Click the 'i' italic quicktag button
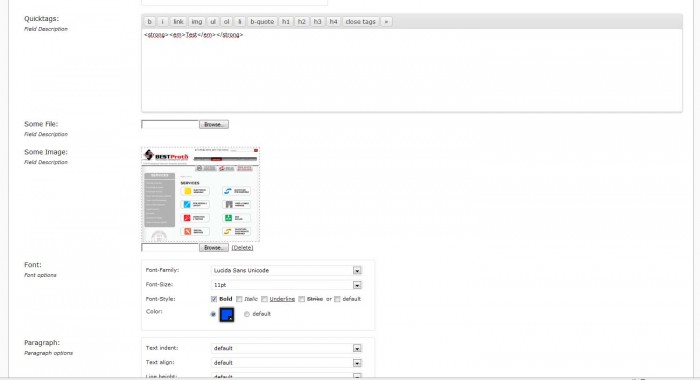 pos(163,21)
